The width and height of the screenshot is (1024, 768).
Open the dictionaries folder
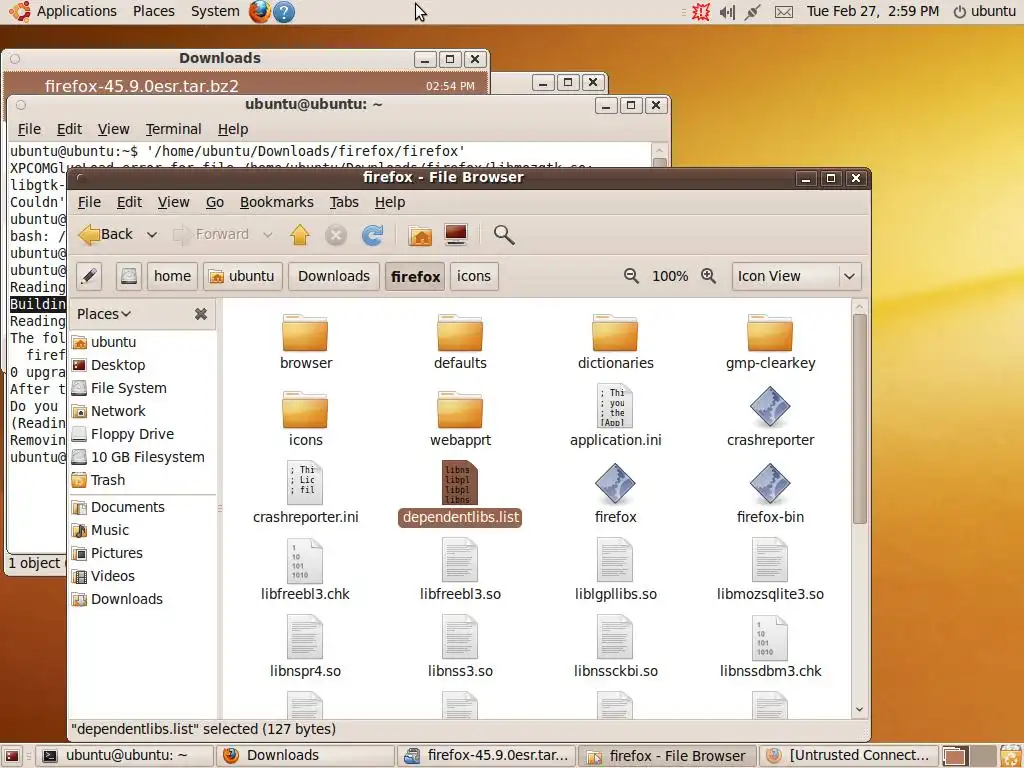[x=615, y=342]
